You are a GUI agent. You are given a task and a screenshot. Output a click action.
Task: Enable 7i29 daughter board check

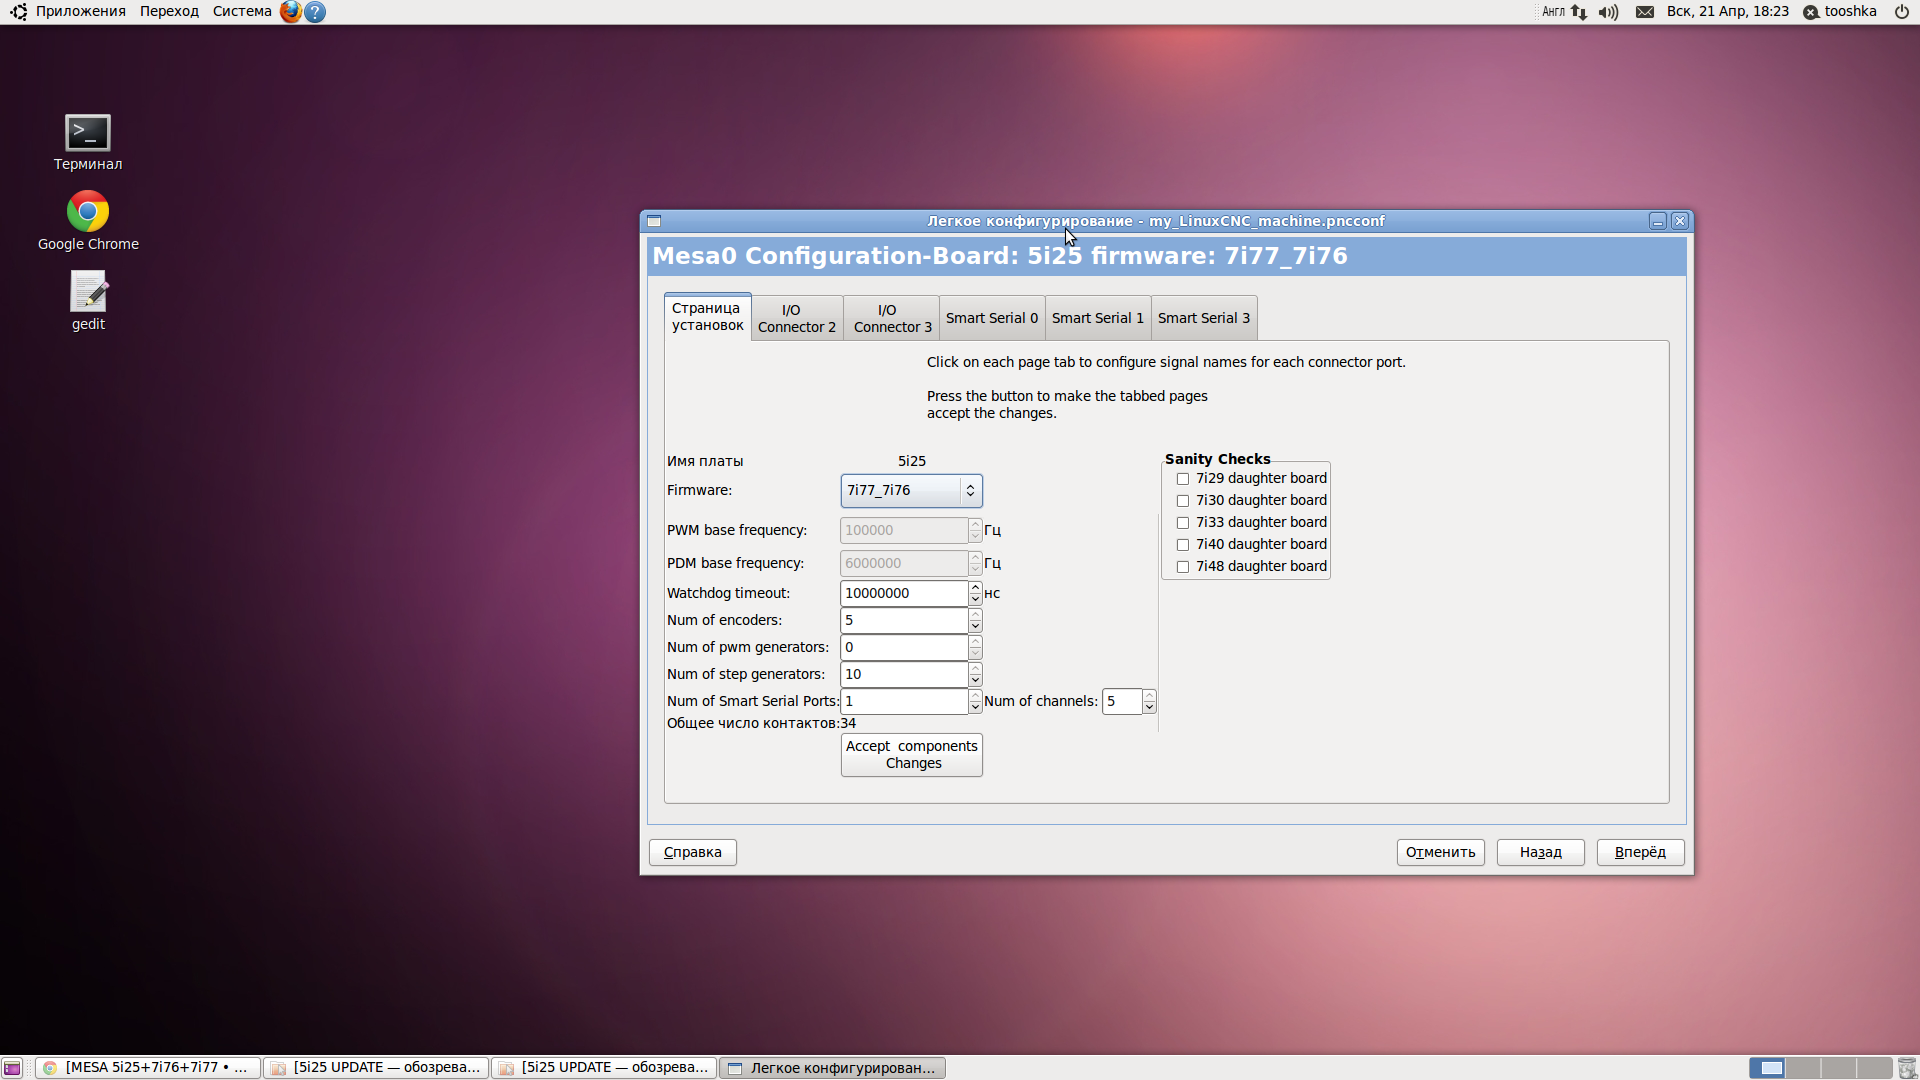(1183, 479)
